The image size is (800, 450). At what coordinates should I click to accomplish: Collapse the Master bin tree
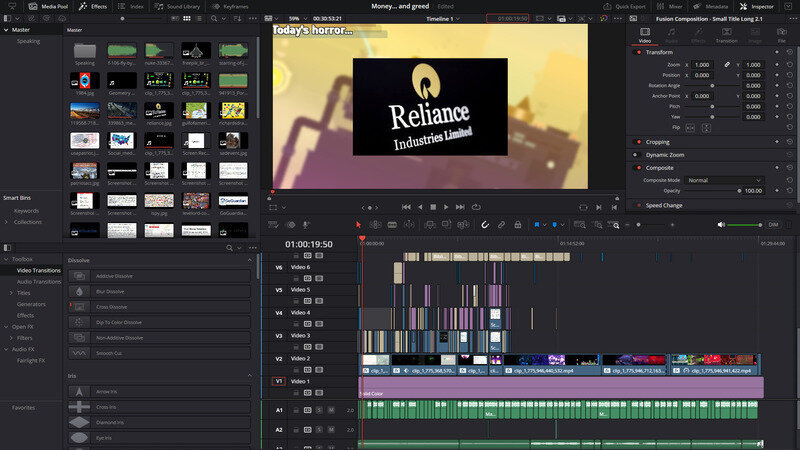pyautogui.click(x=6, y=30)
